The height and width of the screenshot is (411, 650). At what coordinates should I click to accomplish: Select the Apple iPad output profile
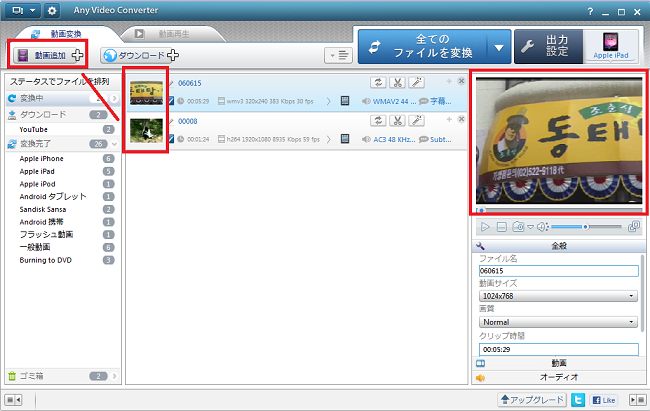pyautogui.click(x=611, y=46)
